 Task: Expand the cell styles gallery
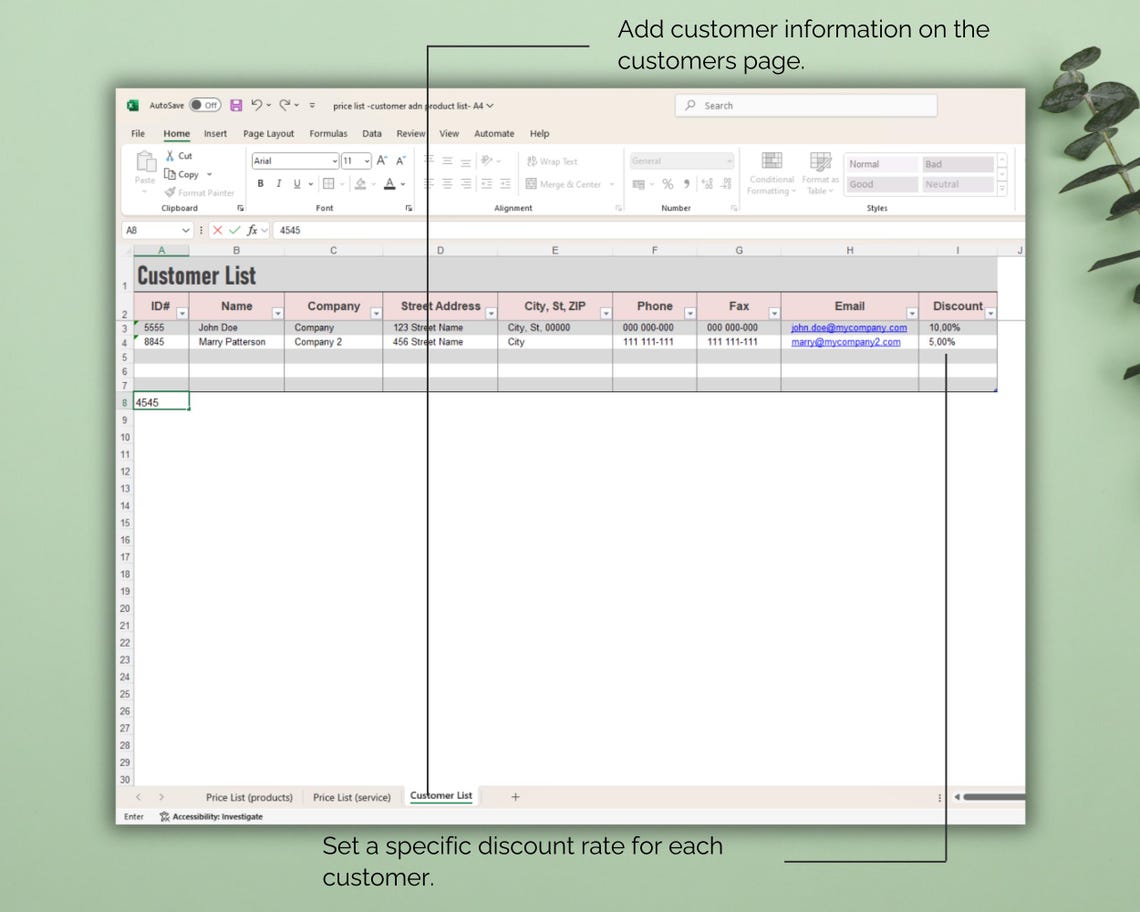coord(1002,188)
